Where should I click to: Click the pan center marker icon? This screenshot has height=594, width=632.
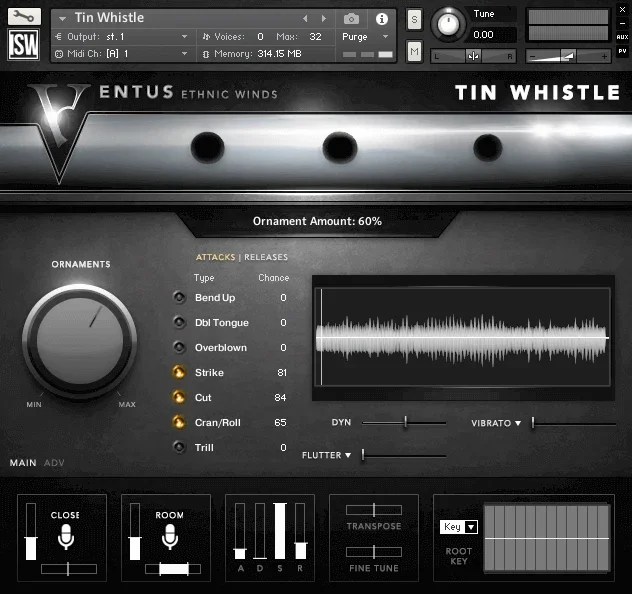[473, 56]
